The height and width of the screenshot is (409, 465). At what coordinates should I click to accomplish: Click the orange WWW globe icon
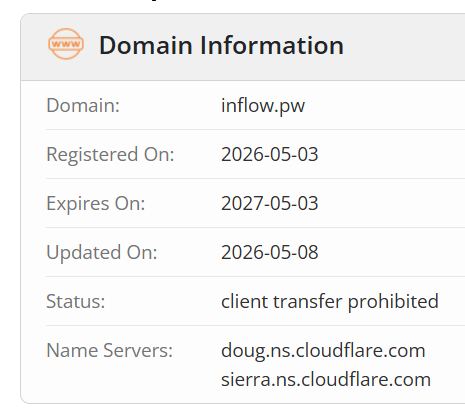(x=66, y=44)
